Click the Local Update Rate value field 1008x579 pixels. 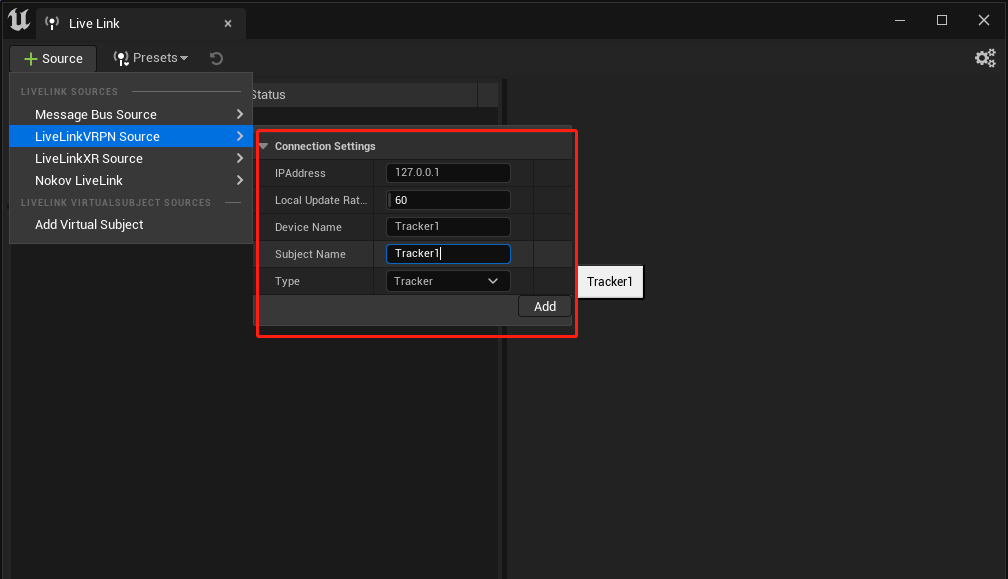point(448,200)
